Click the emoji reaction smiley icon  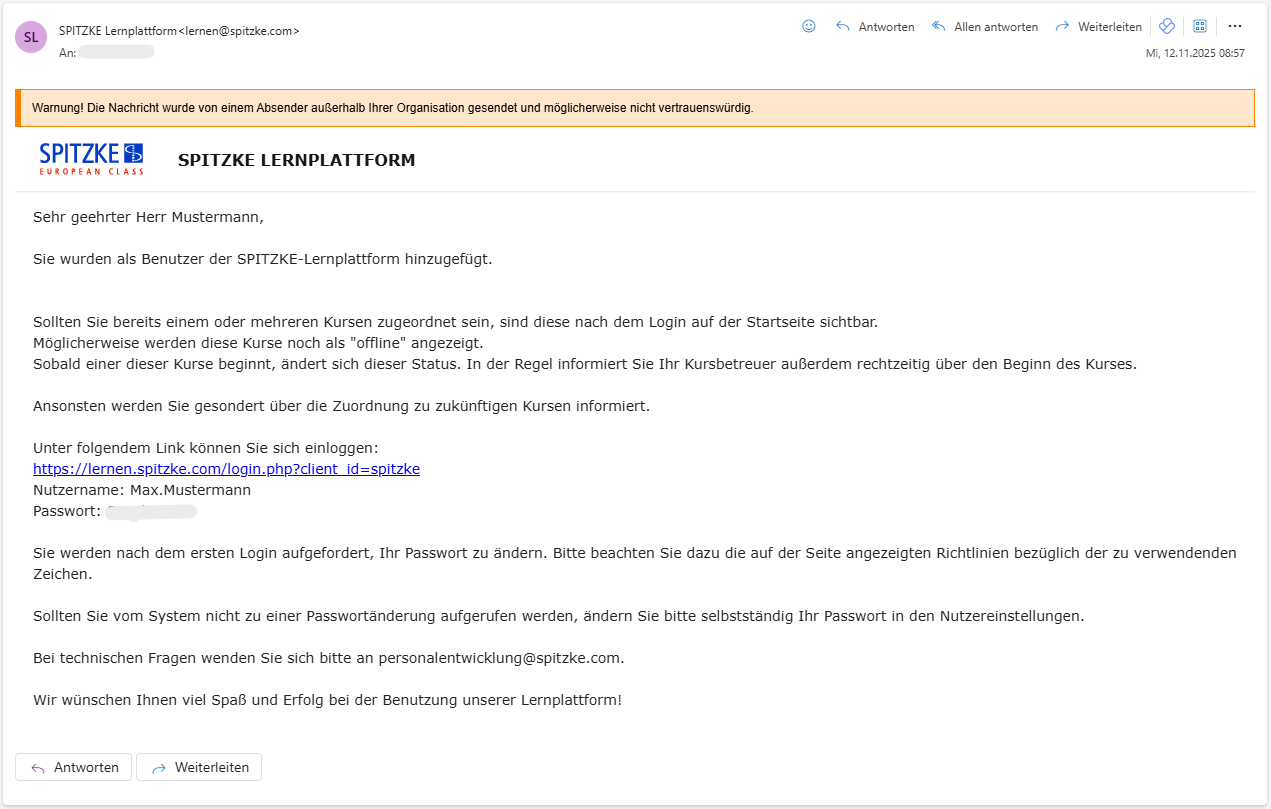809,27
